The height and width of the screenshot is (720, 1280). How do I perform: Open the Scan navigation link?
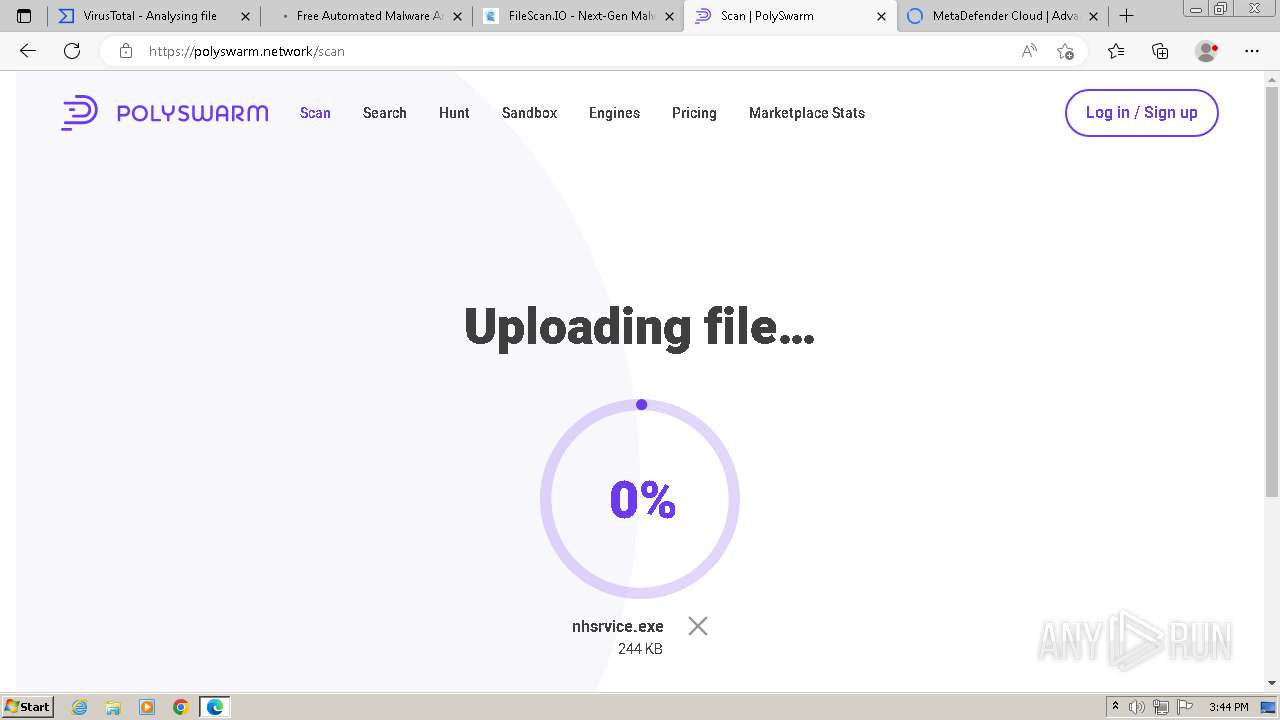[x=315, y=113]
